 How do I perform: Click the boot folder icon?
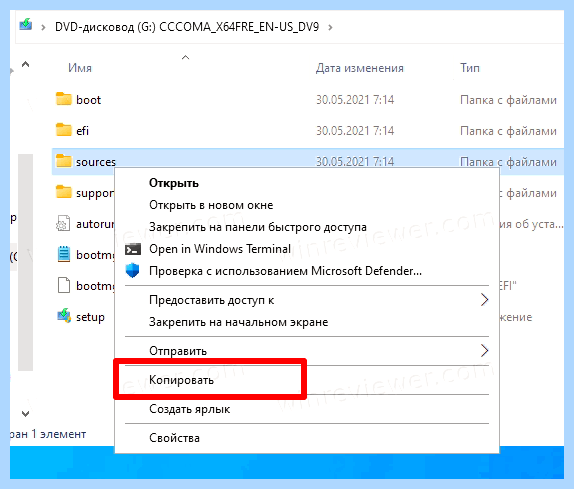coord(64,99)
